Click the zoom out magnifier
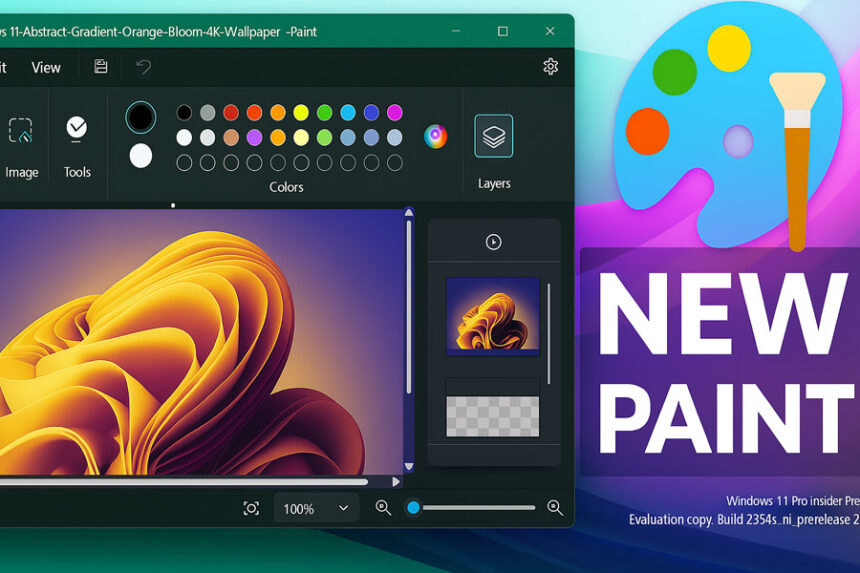860x573 pixels. click(x=383, y=508)
